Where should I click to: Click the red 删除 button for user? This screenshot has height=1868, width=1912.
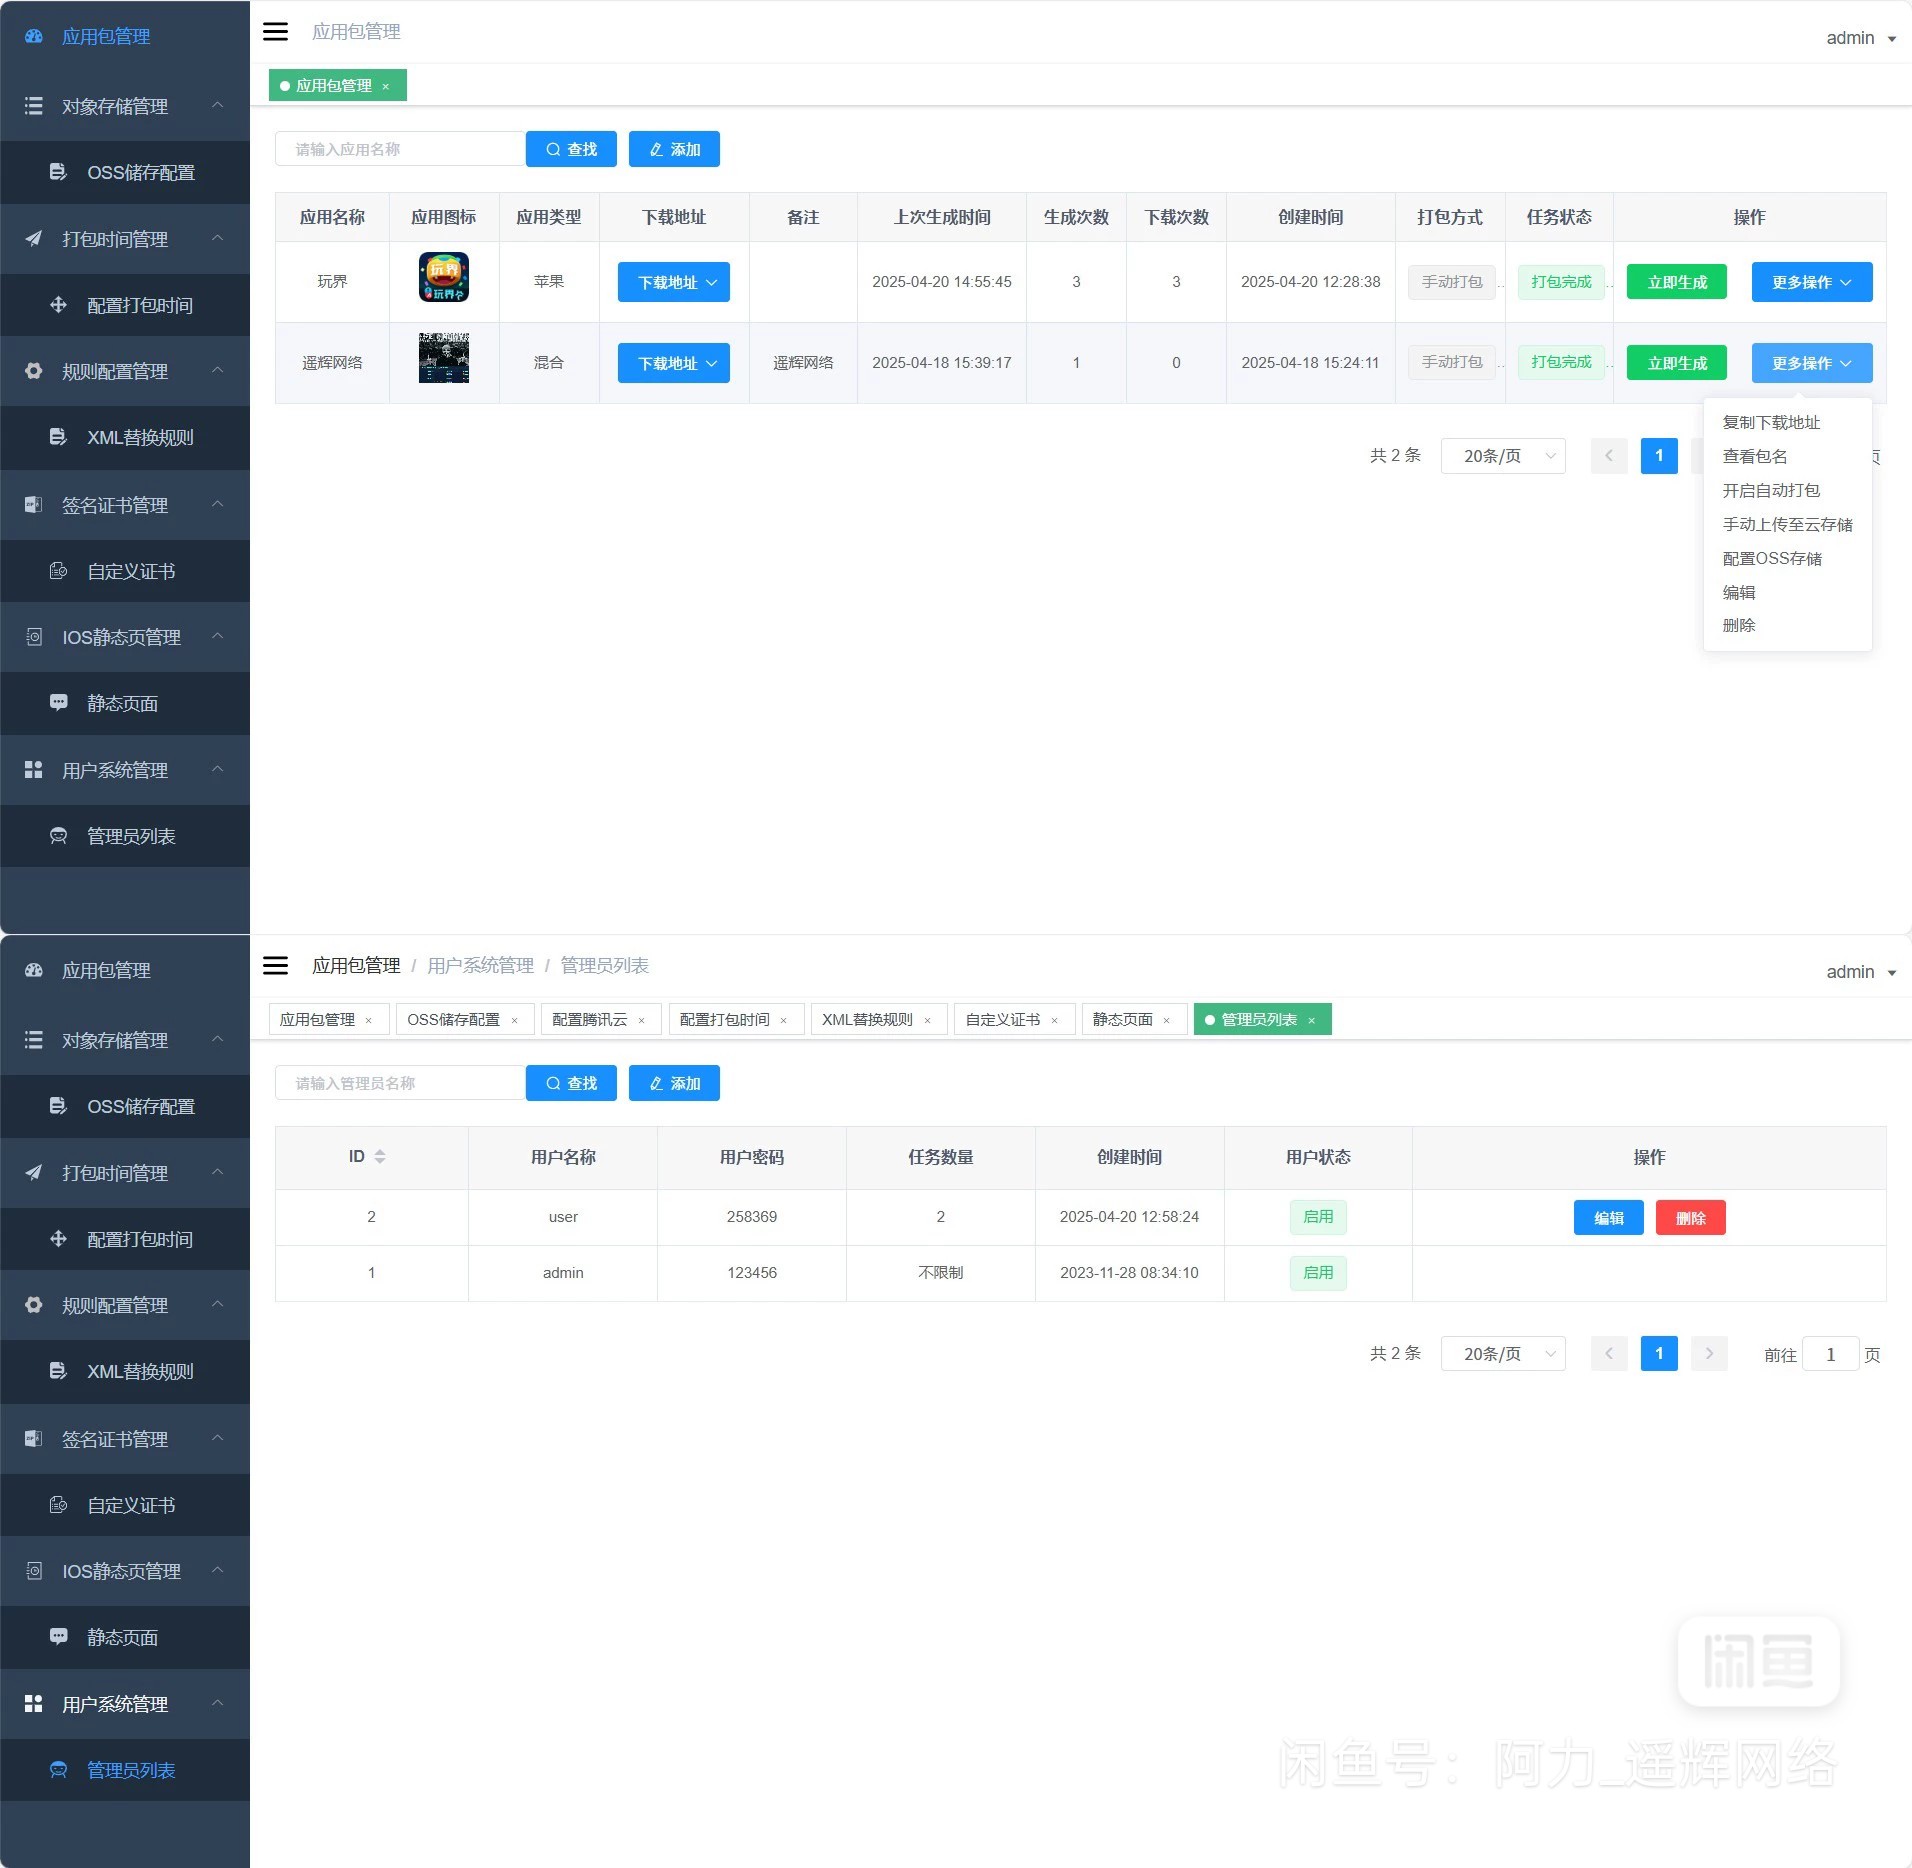[1690, 1218]
